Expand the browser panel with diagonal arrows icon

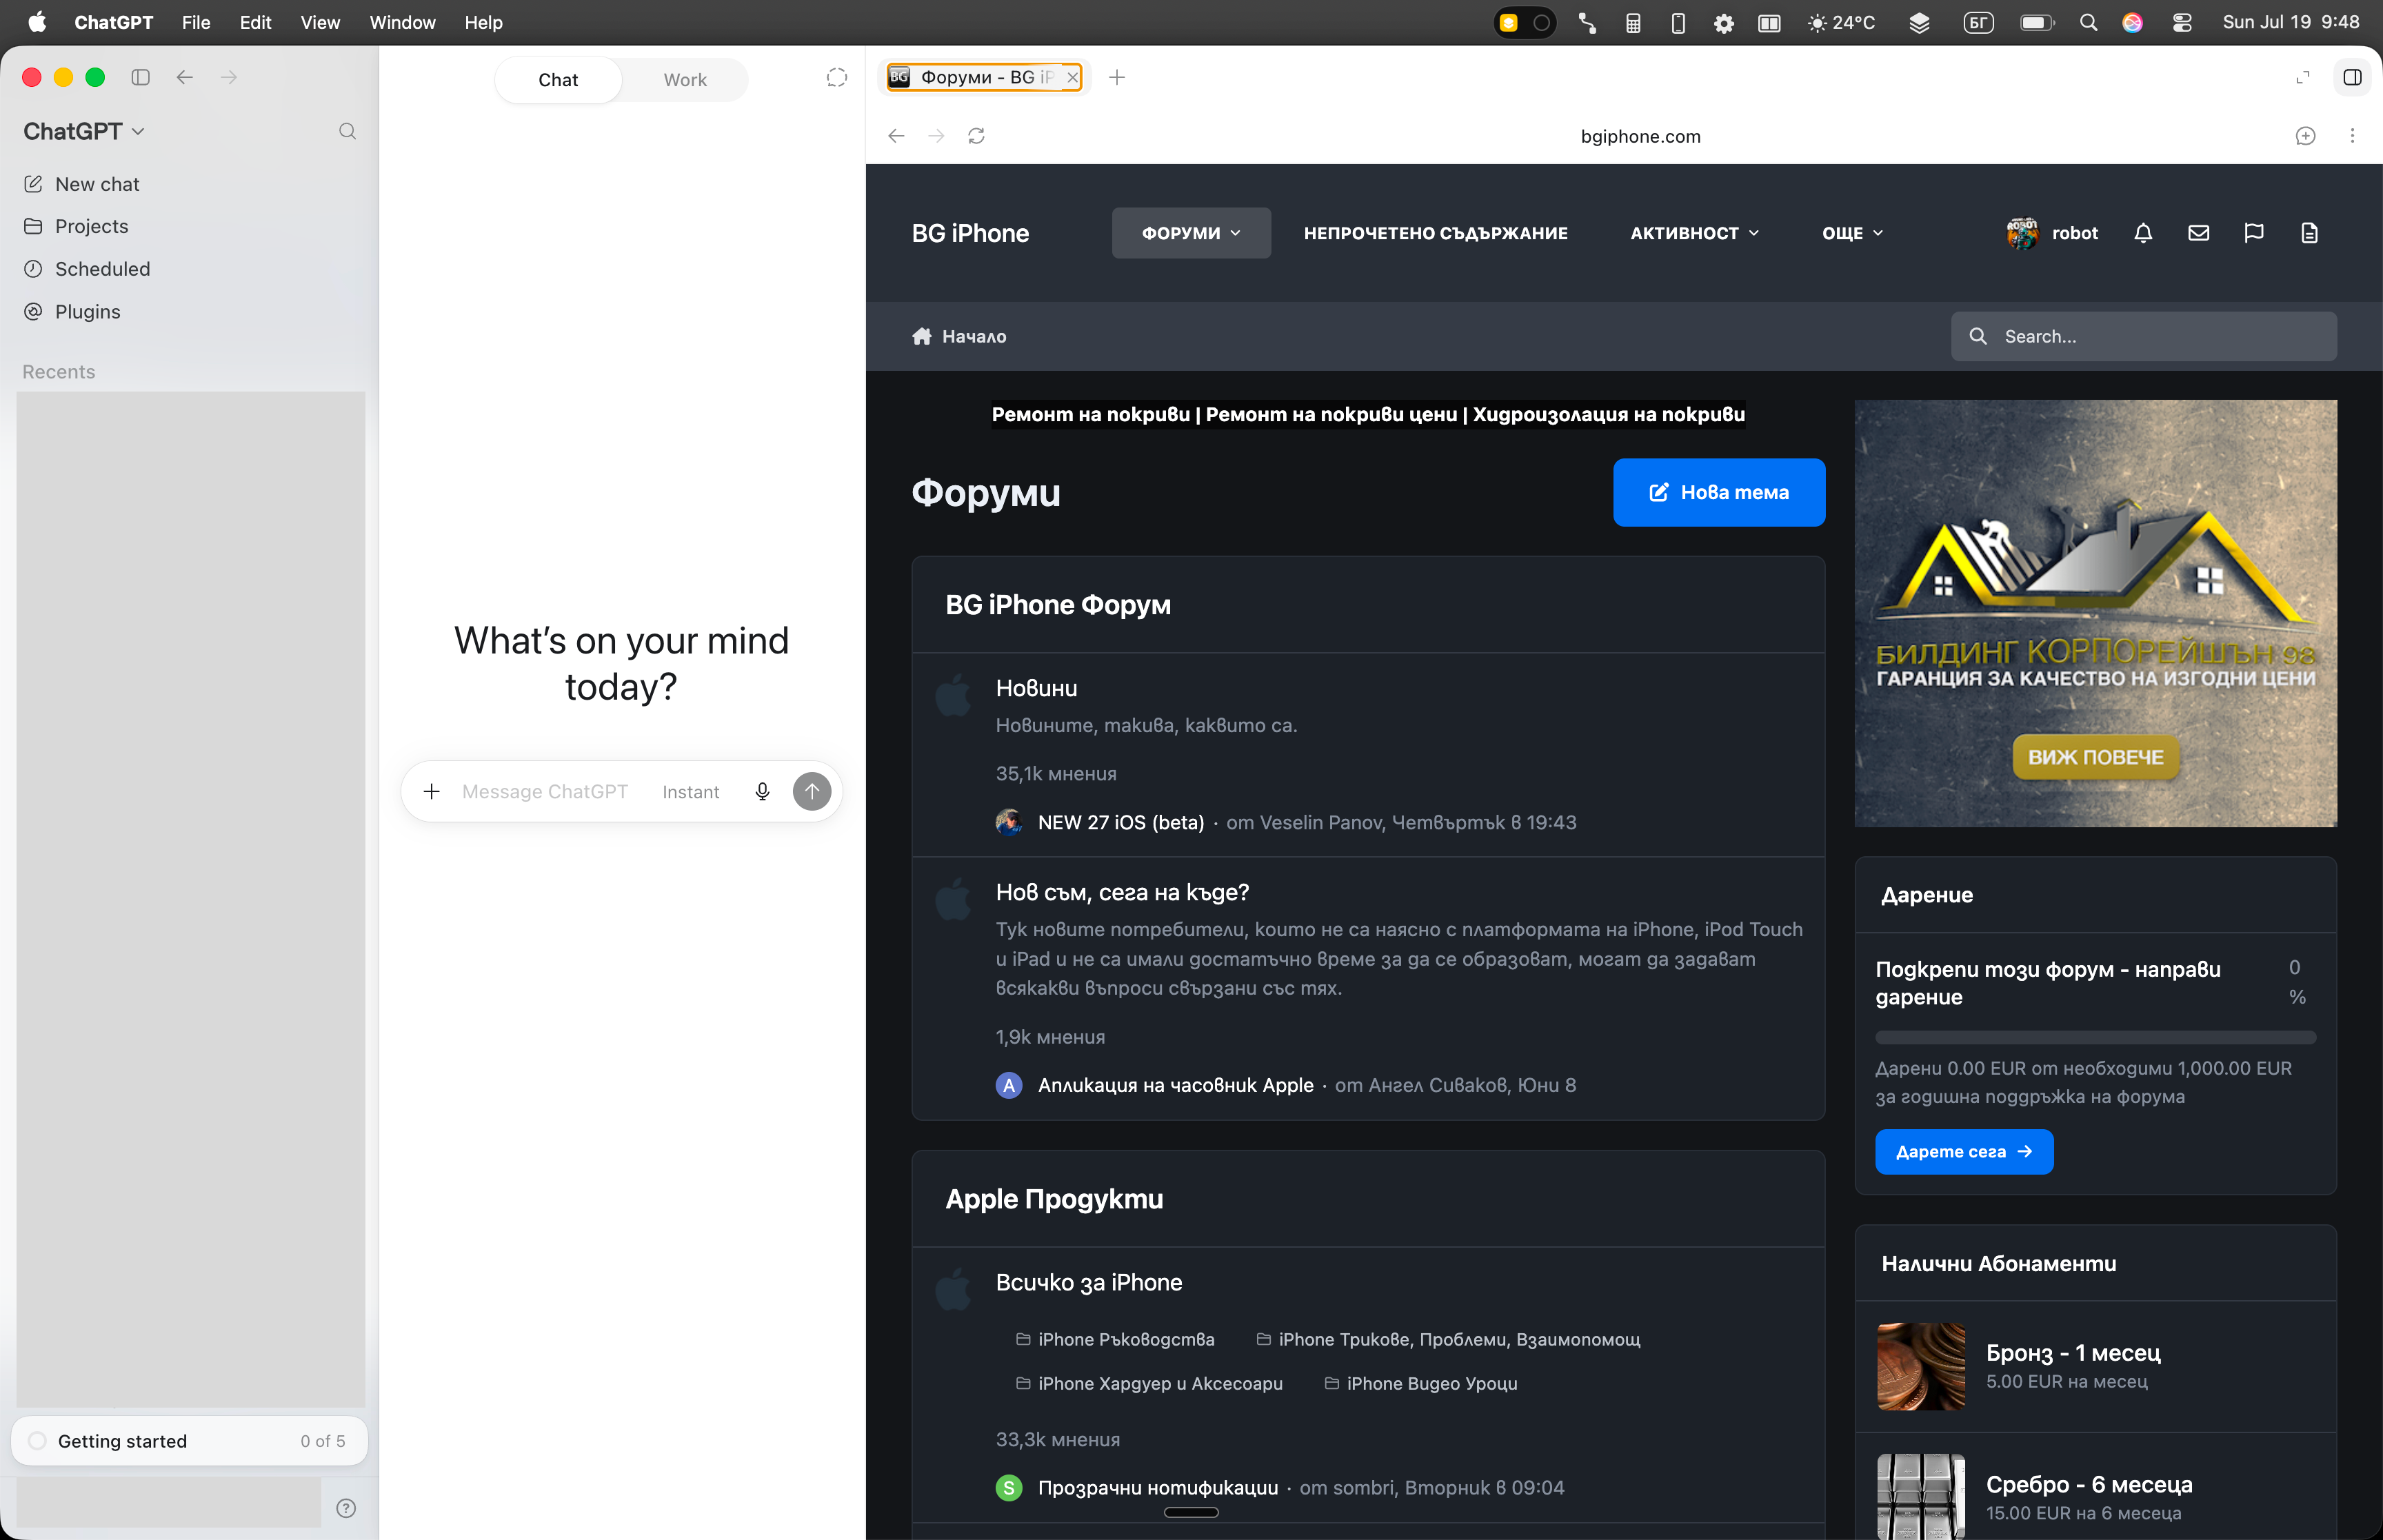(x=2303, y=77)
